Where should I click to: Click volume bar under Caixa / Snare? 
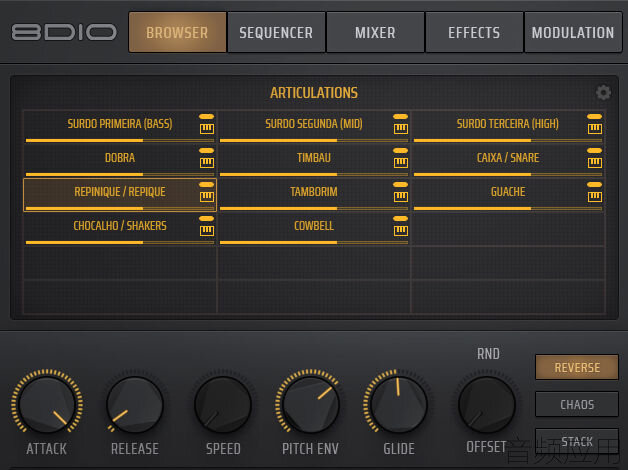tap(507, 175)
